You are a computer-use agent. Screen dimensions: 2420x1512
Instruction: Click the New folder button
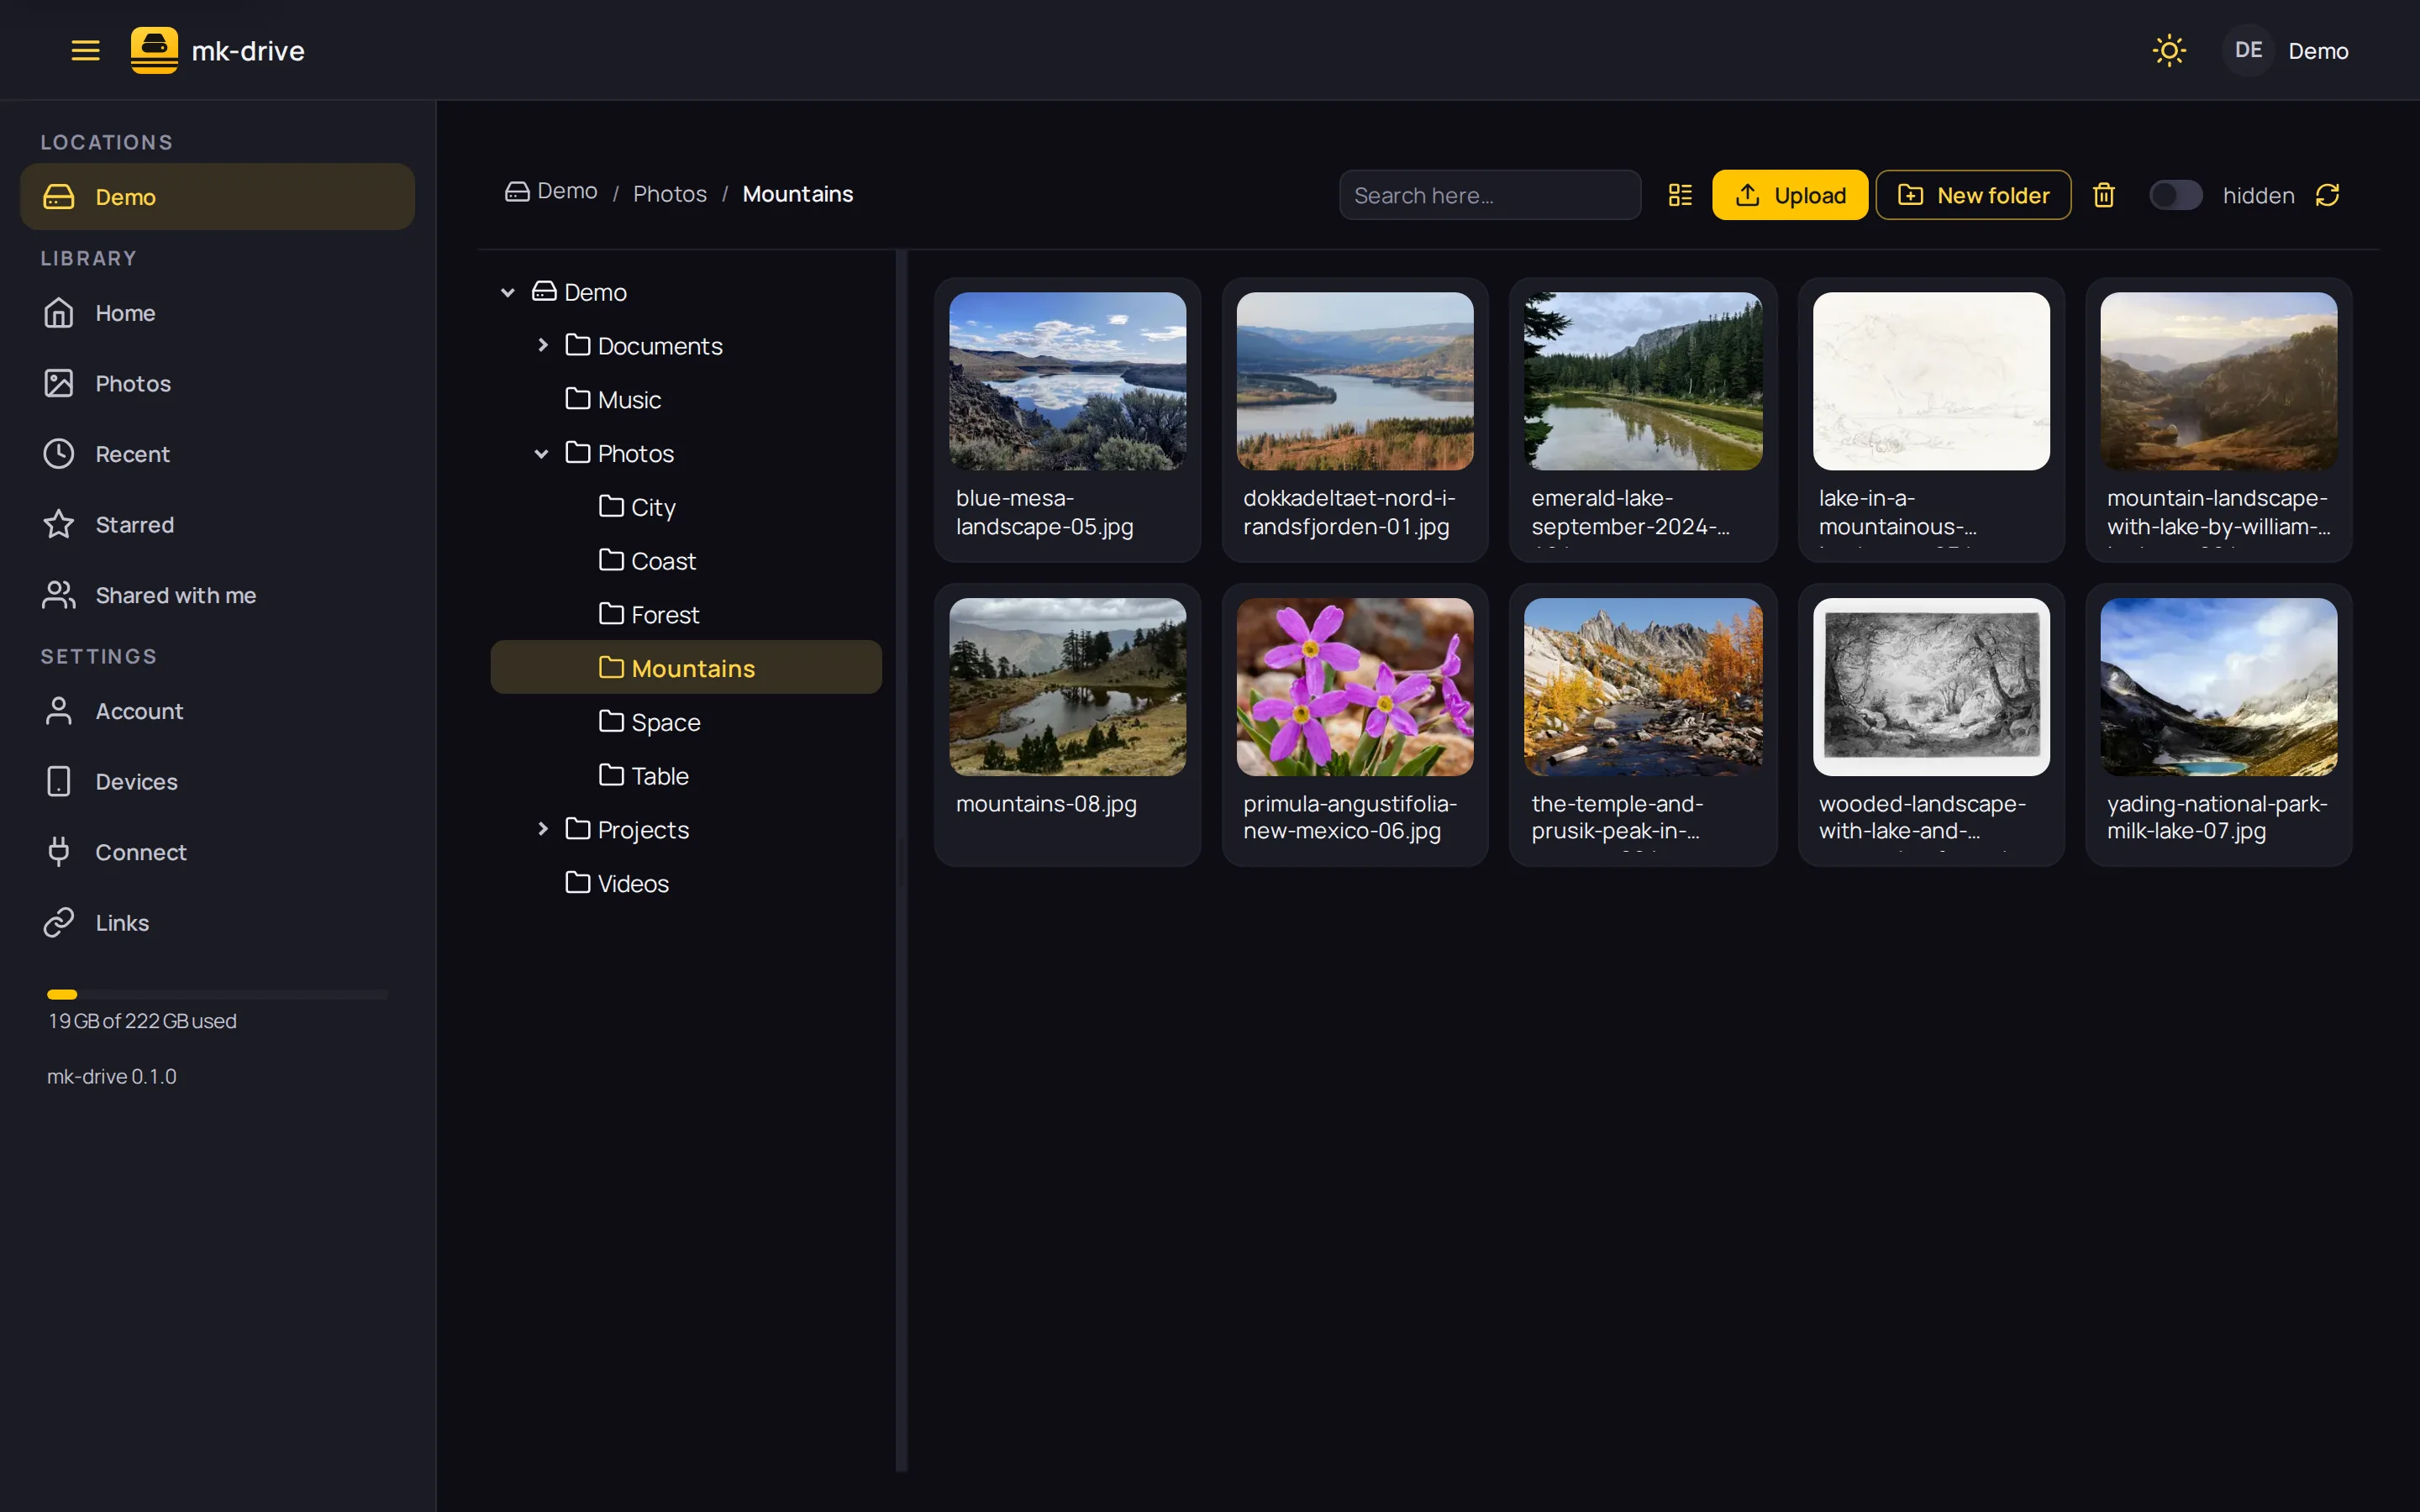tap(1973, 195)
